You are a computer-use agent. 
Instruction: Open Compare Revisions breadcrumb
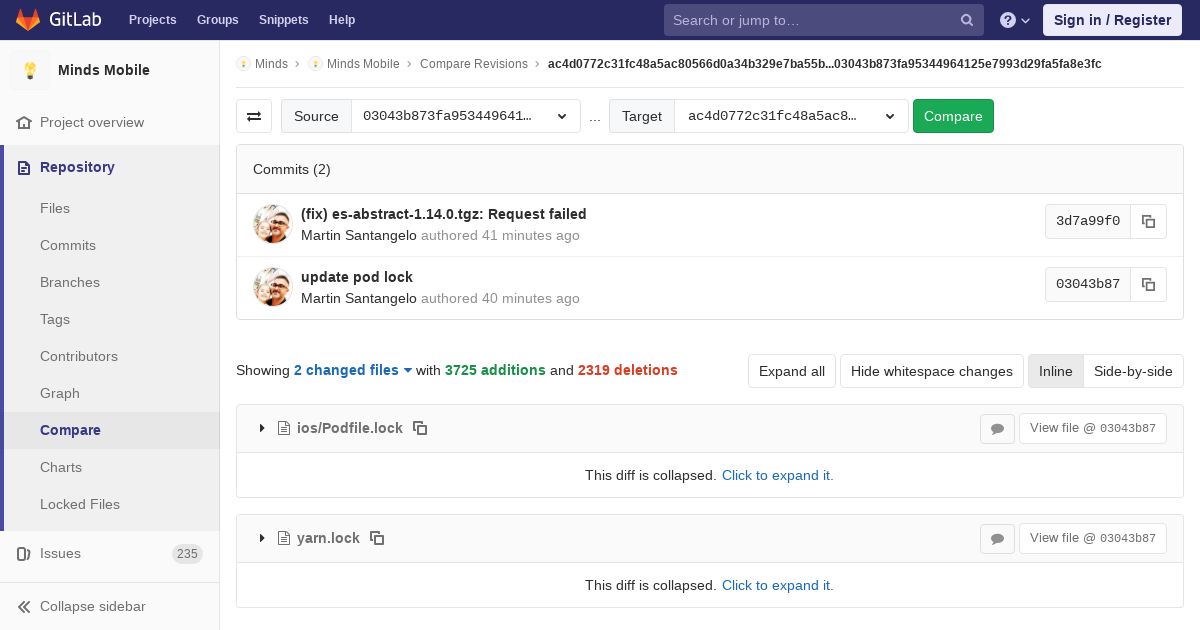click(474, 64)
